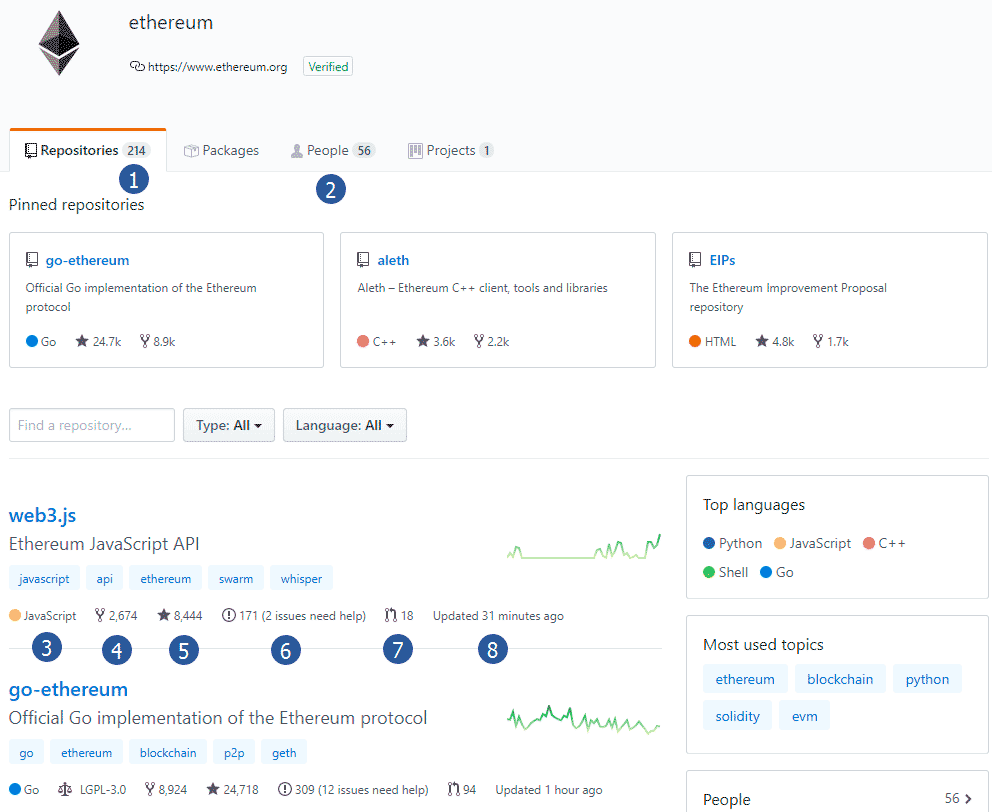Click the green Verified badge

pos(328,66)
